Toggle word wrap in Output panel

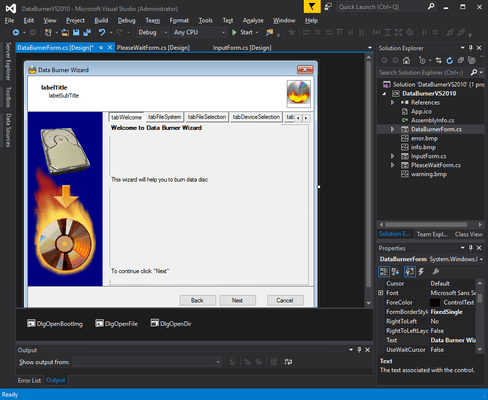288,362
